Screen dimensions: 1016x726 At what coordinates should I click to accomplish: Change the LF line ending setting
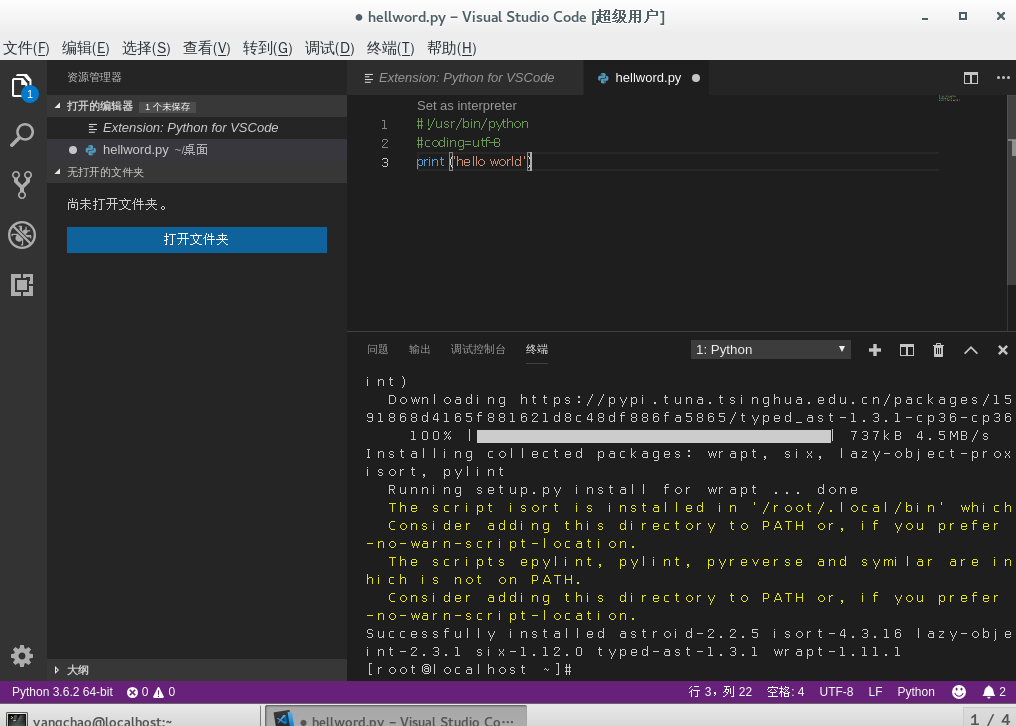[875, 692]
